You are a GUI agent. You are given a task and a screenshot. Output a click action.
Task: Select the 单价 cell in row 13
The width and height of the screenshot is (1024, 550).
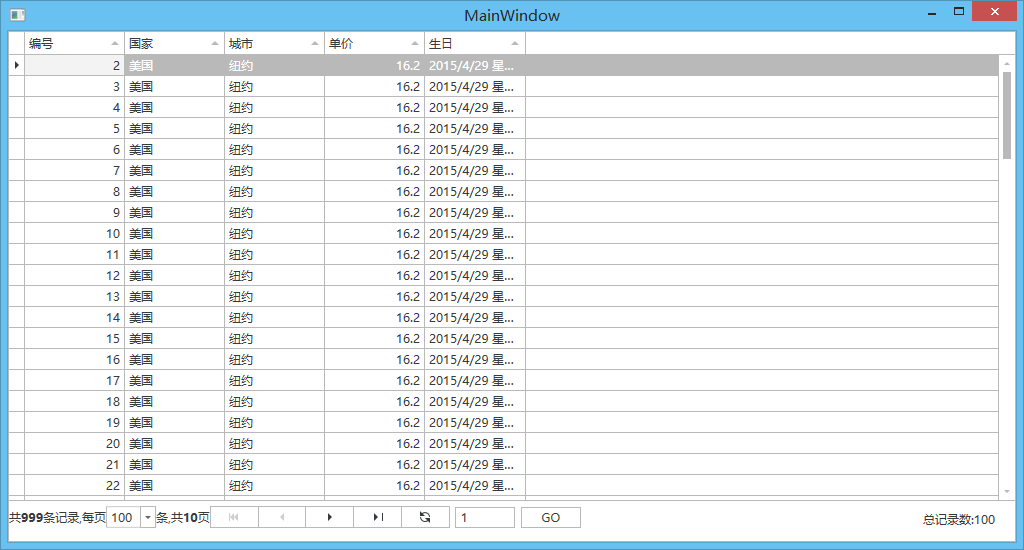tap(374, 297)
